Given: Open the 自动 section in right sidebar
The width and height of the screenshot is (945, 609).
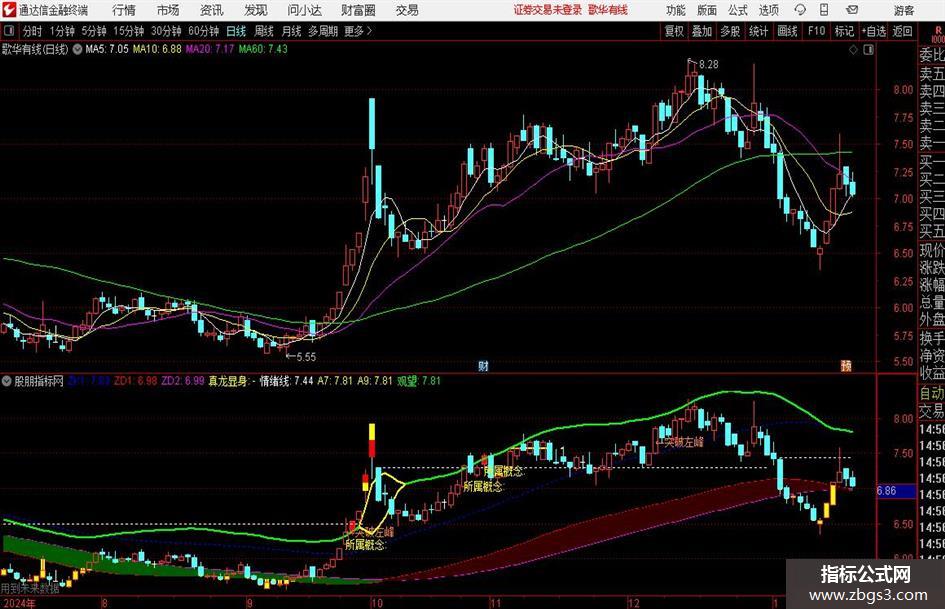Looking at the screenshot, I should pyautogui.click(x=931, y=393).
